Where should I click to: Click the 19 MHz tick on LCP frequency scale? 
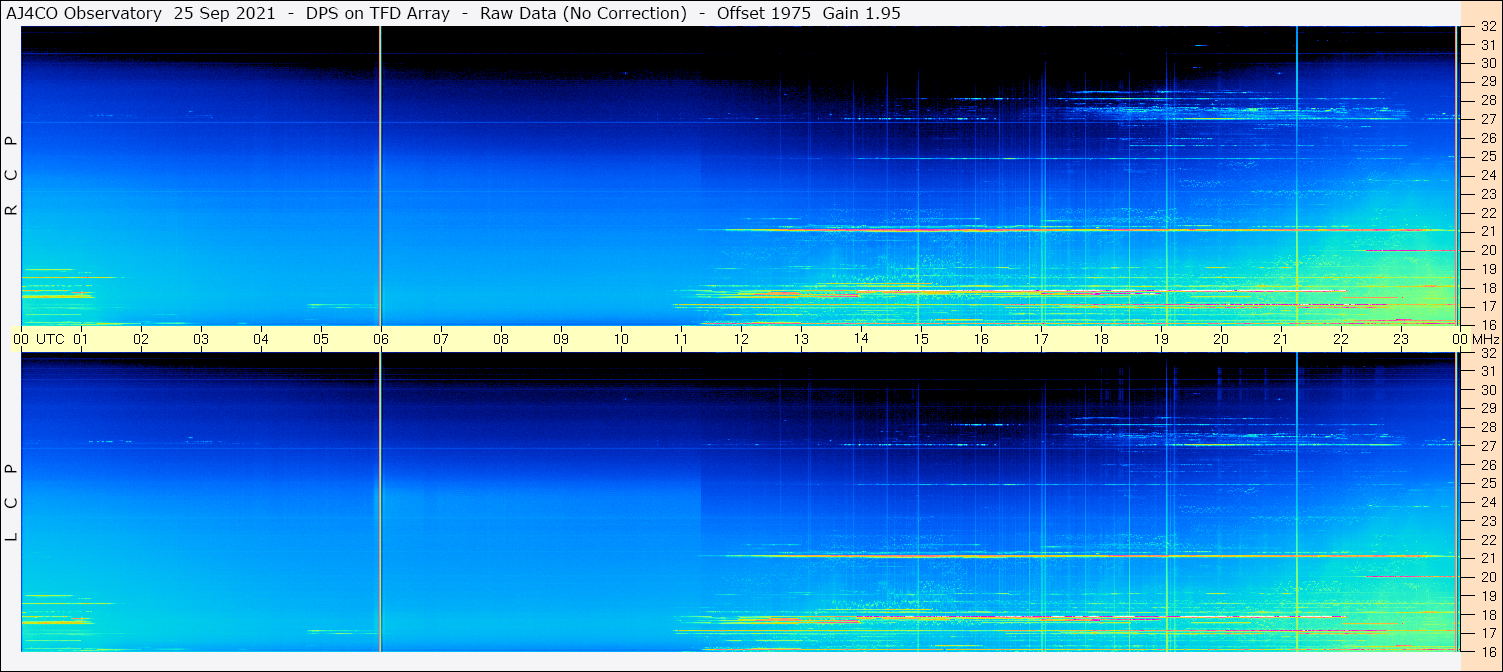point(1488,596)
